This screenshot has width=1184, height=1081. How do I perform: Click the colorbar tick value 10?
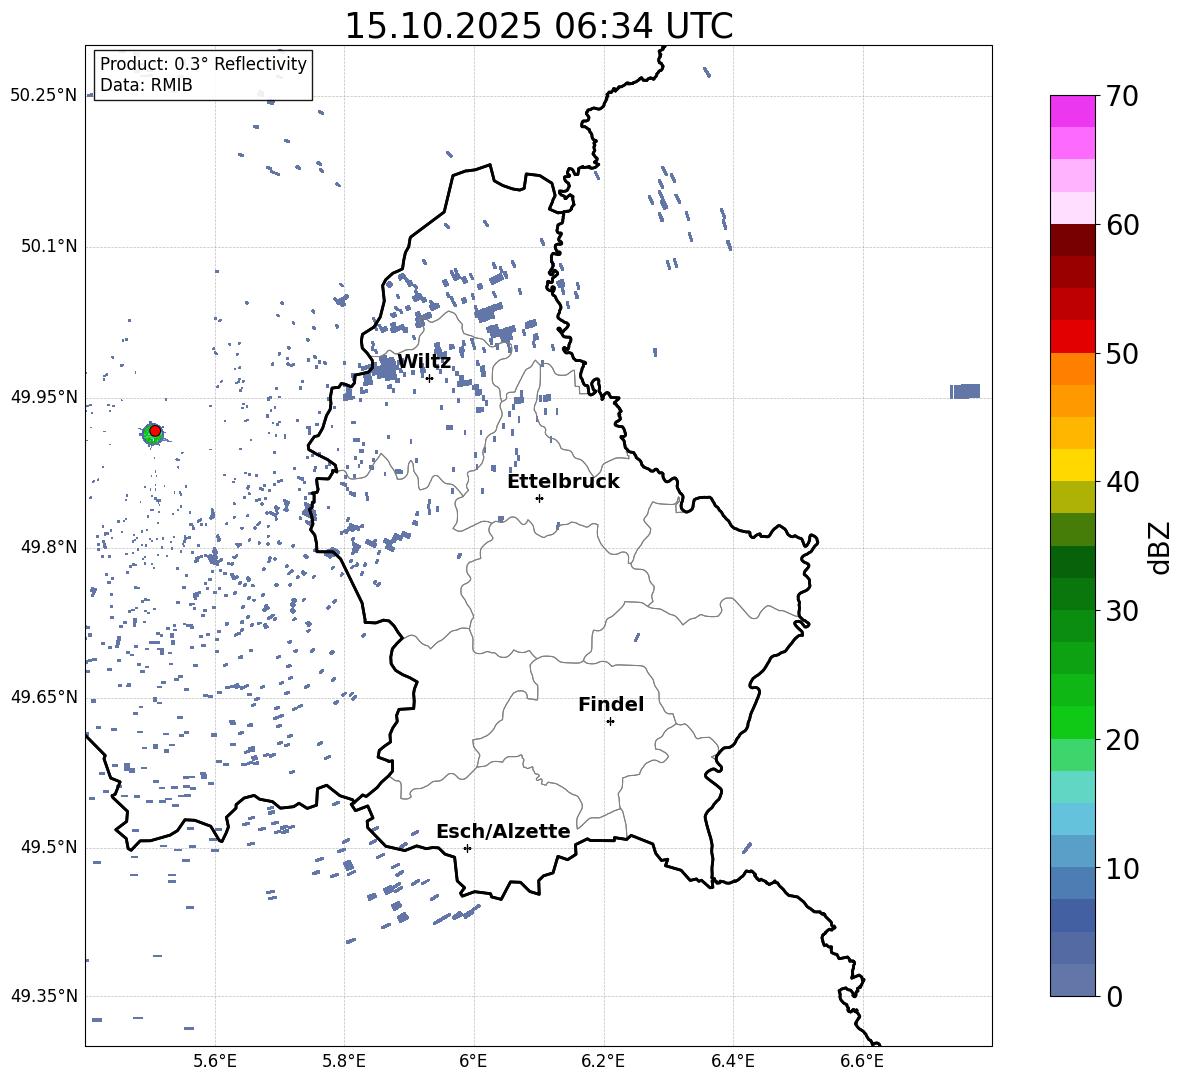[x=1122, y=868]
